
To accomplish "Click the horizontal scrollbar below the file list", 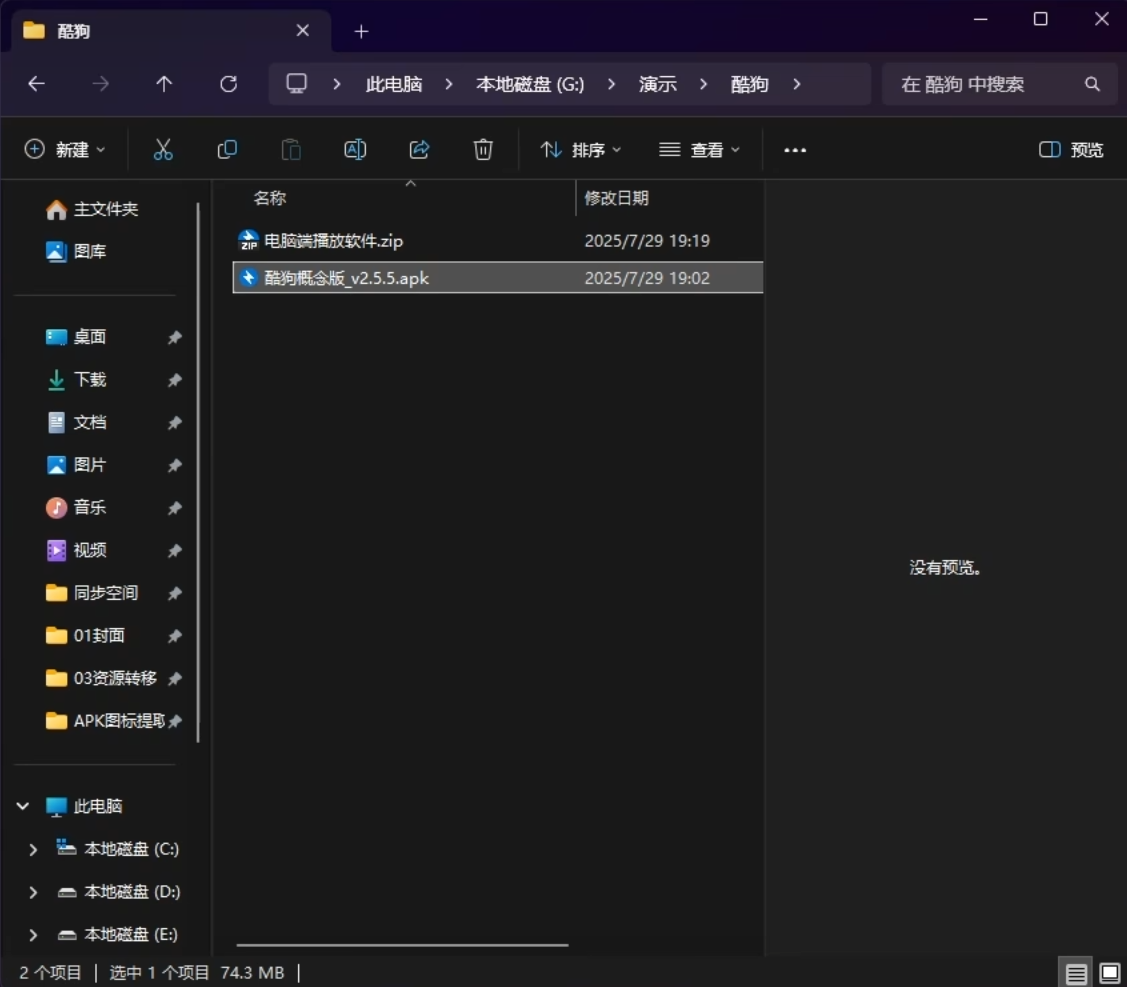I will pos(400,944).
